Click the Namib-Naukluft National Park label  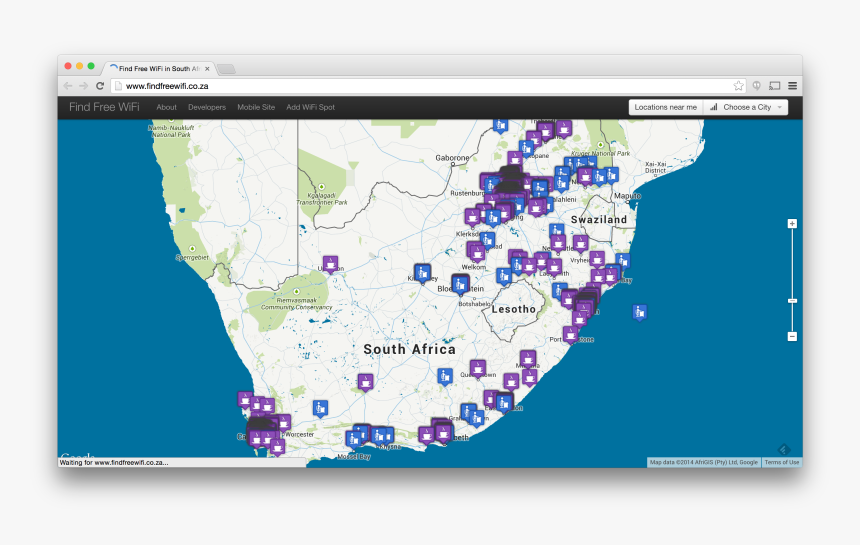(171, 130)
